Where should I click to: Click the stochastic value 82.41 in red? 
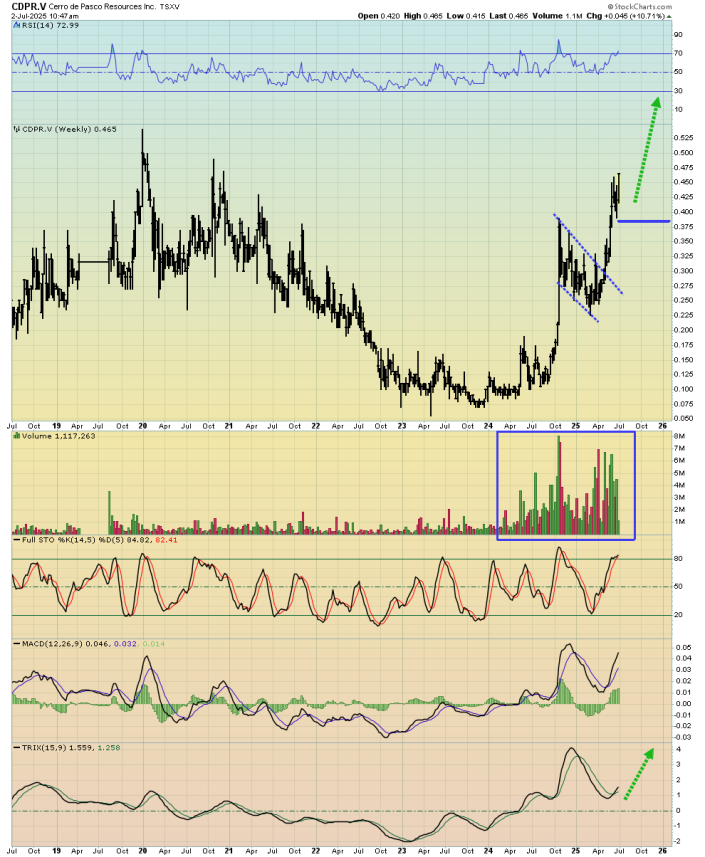167,539
